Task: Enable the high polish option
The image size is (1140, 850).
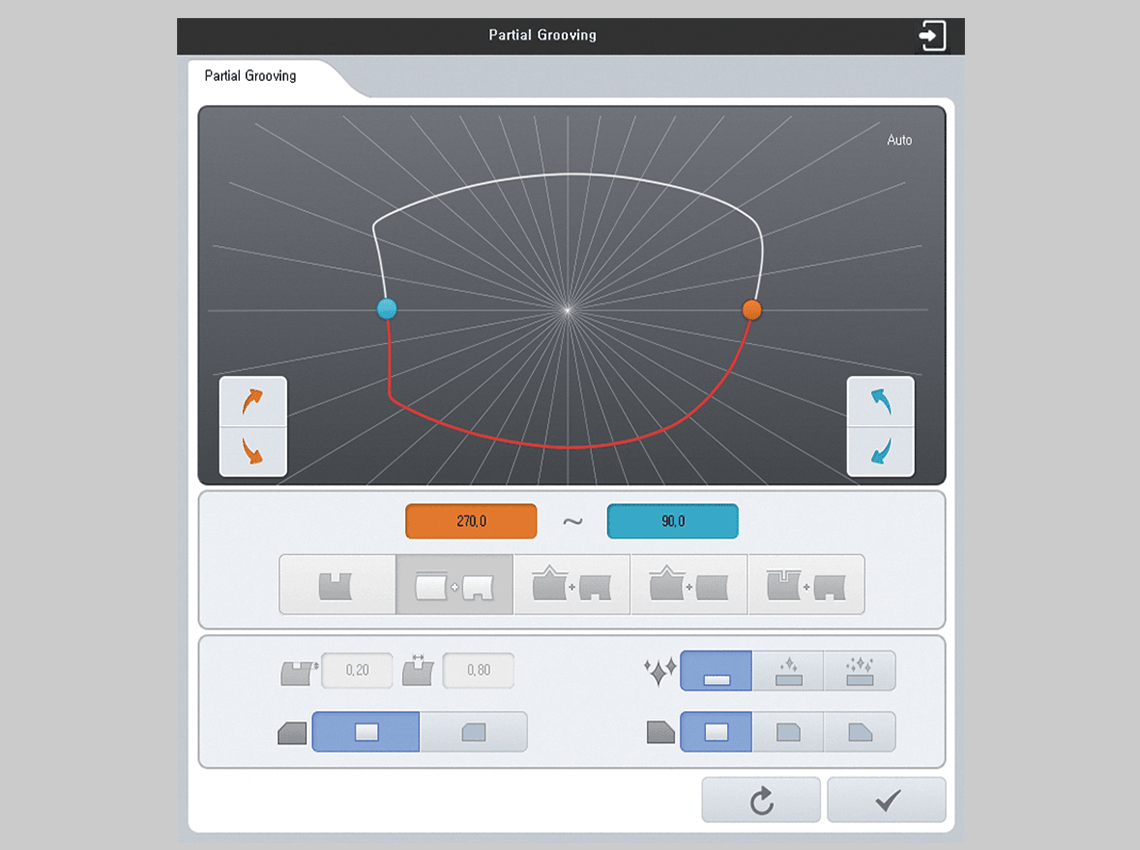Action: pos(859,671)
